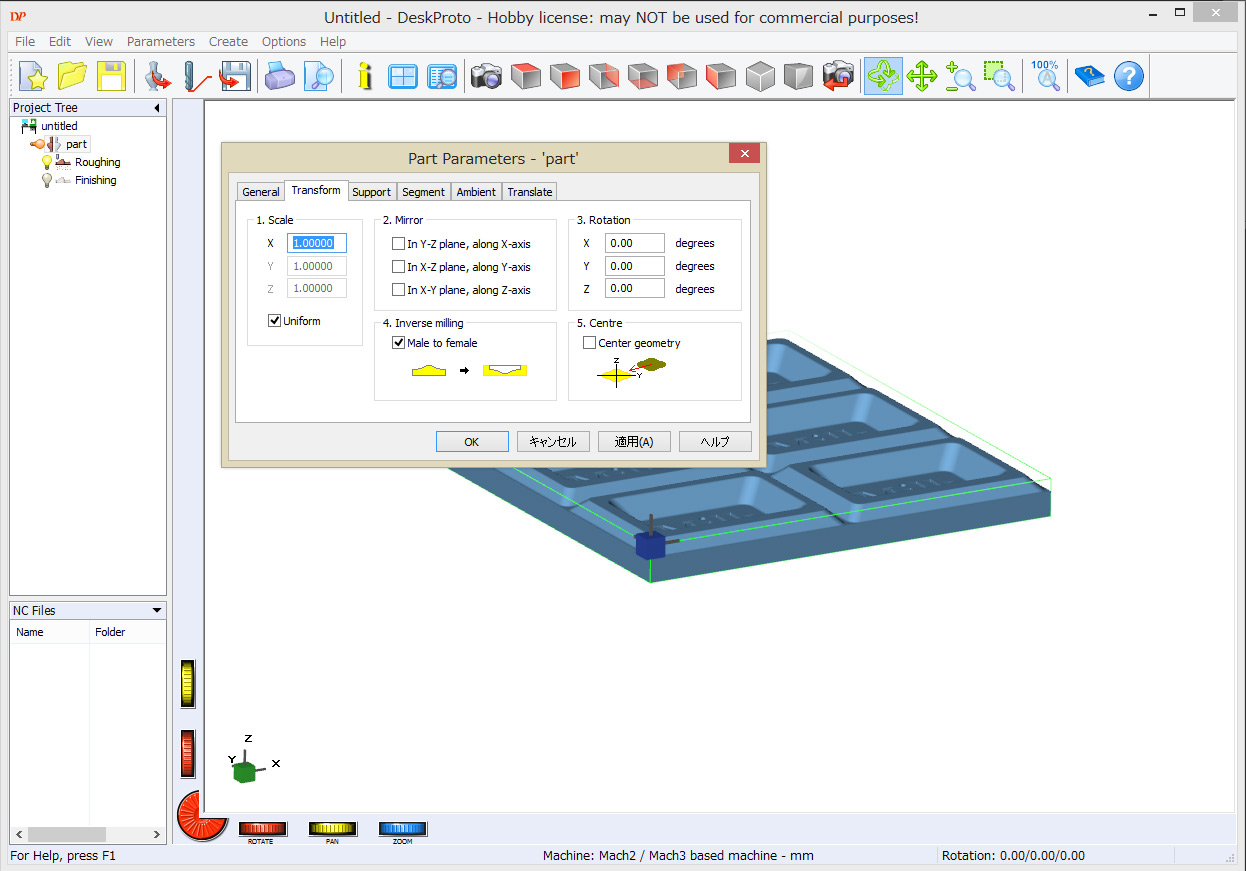
Task: Confirm the dialog with OK
Action: [x=472, y=442]
